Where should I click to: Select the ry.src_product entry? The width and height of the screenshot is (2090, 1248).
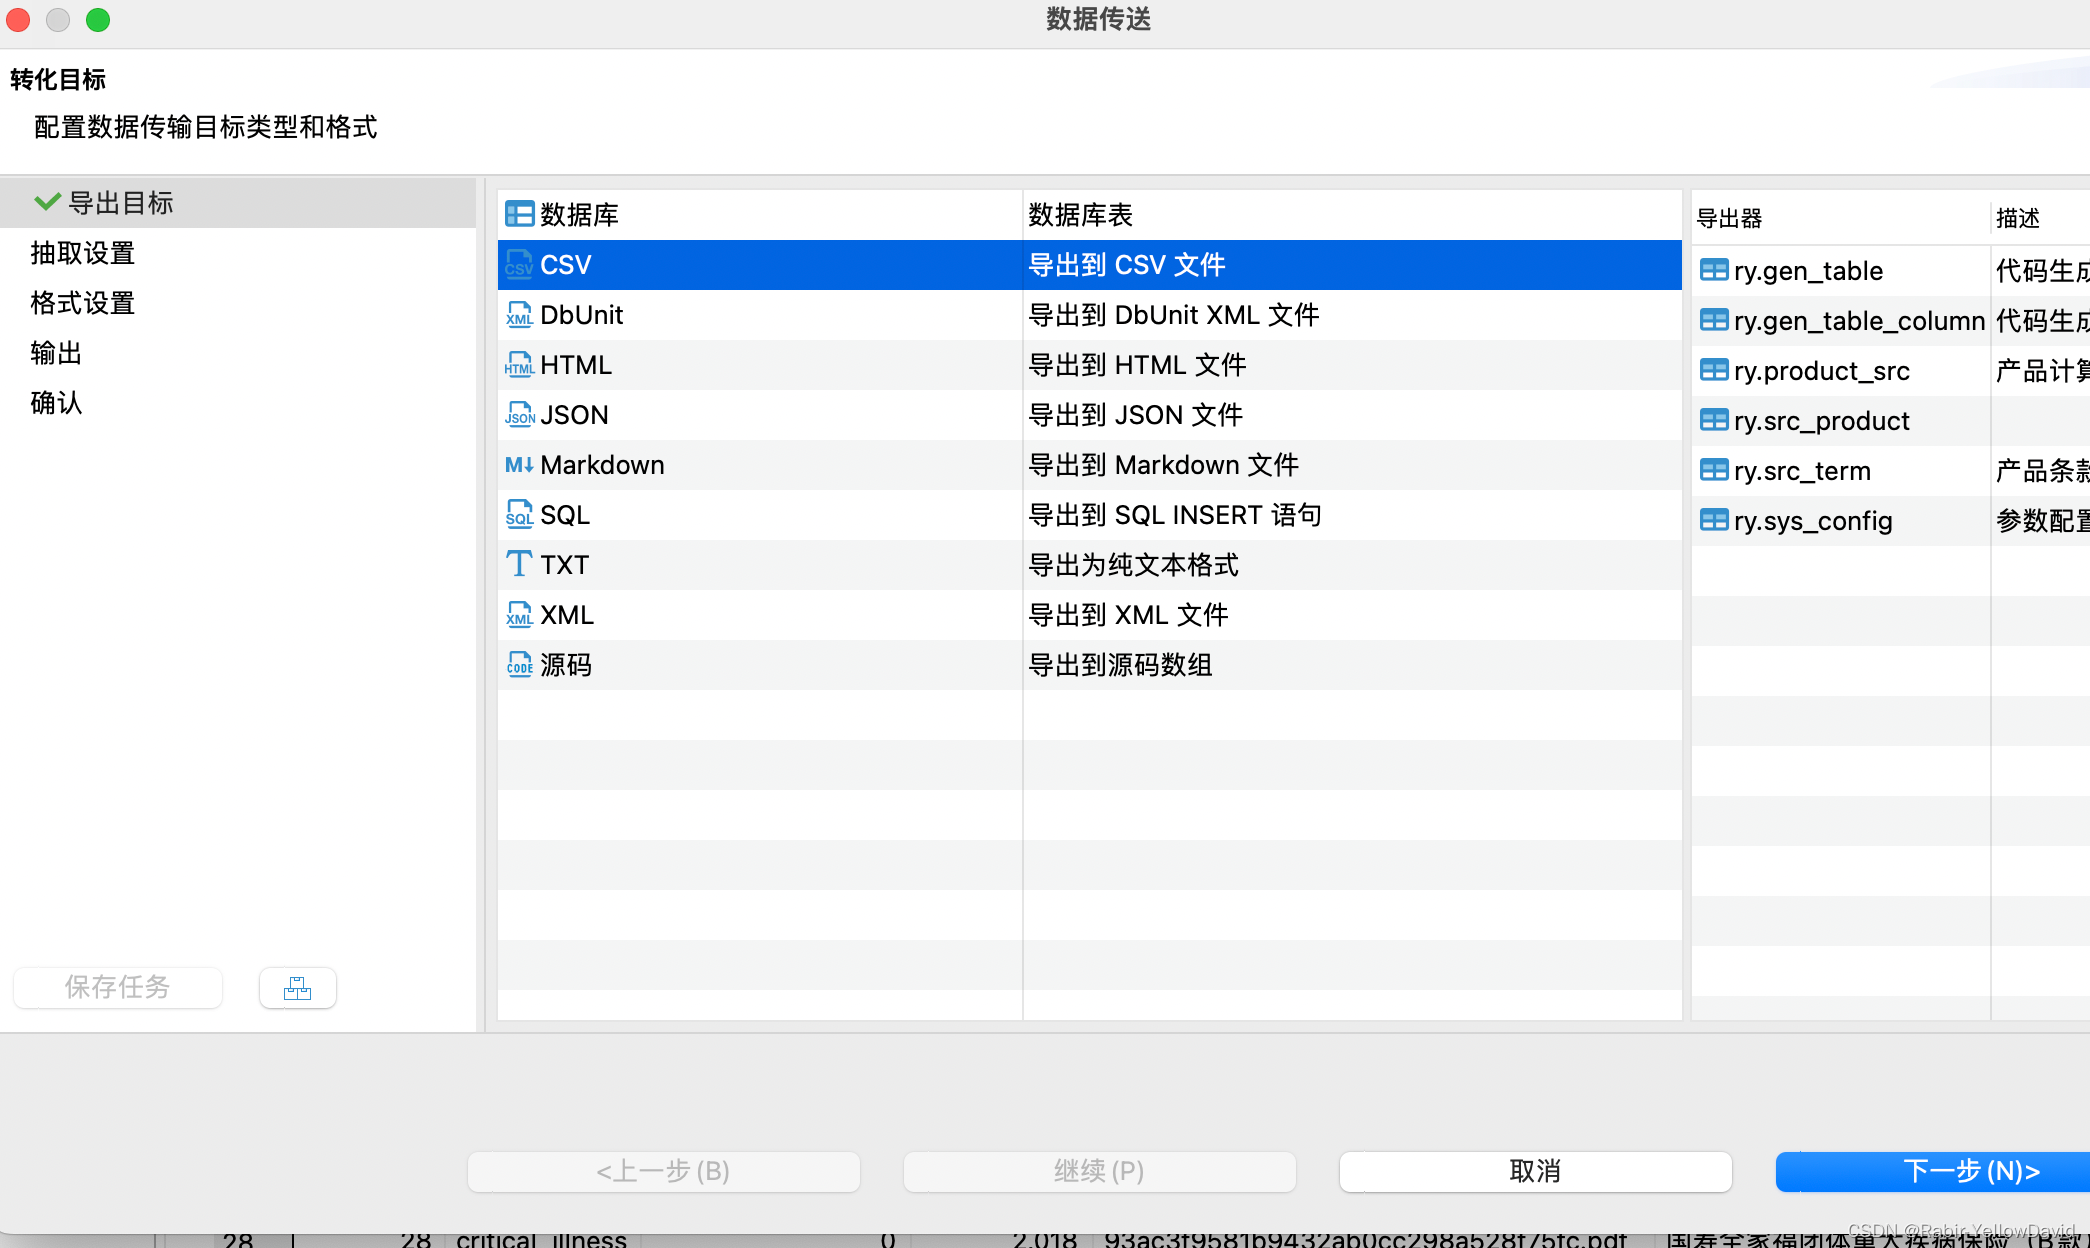pos(1891,421)
